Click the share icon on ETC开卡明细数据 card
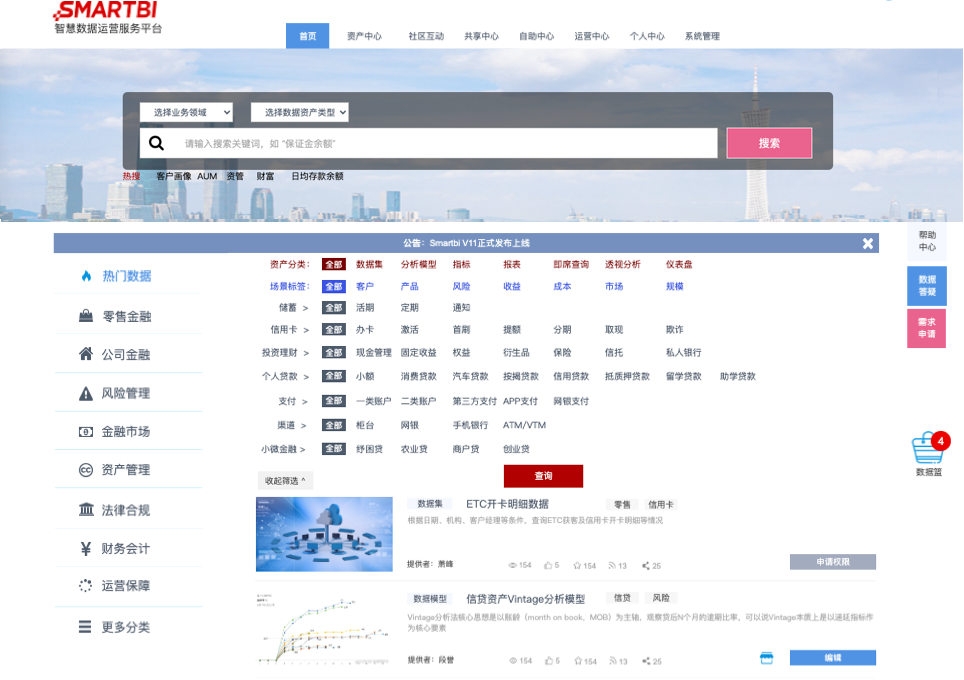The height and width of the screenshot is (680, 964). click(646, 565)
